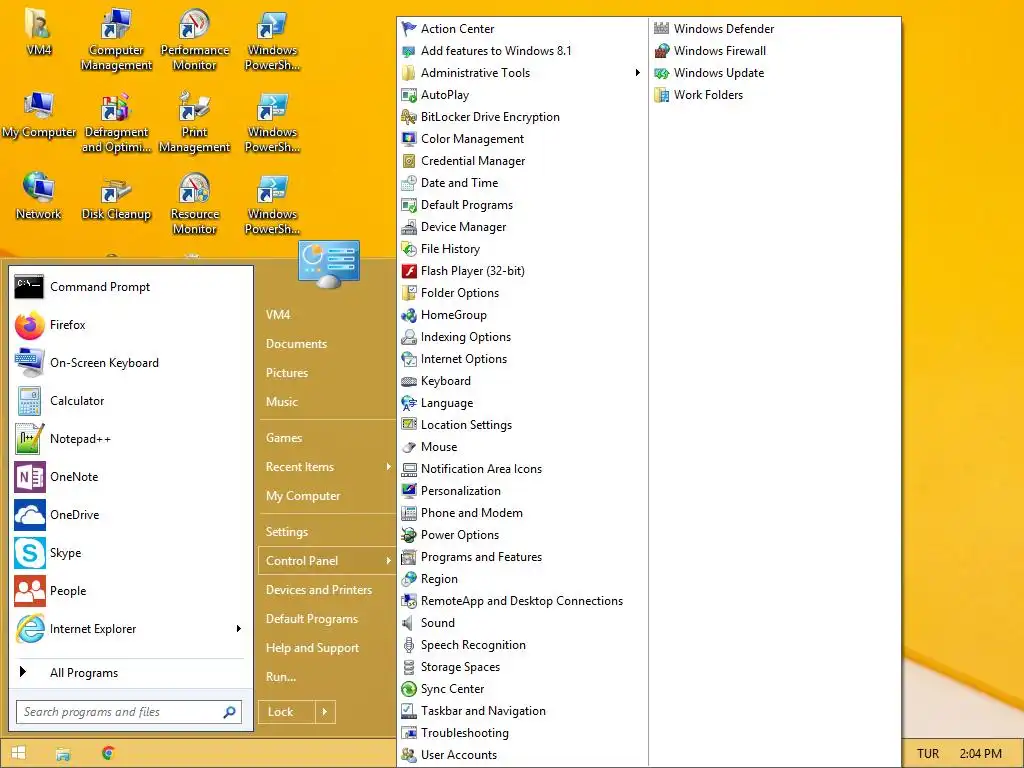
Task: Open the Performance Monitor desktop shortcut
Action: (195, 40)
